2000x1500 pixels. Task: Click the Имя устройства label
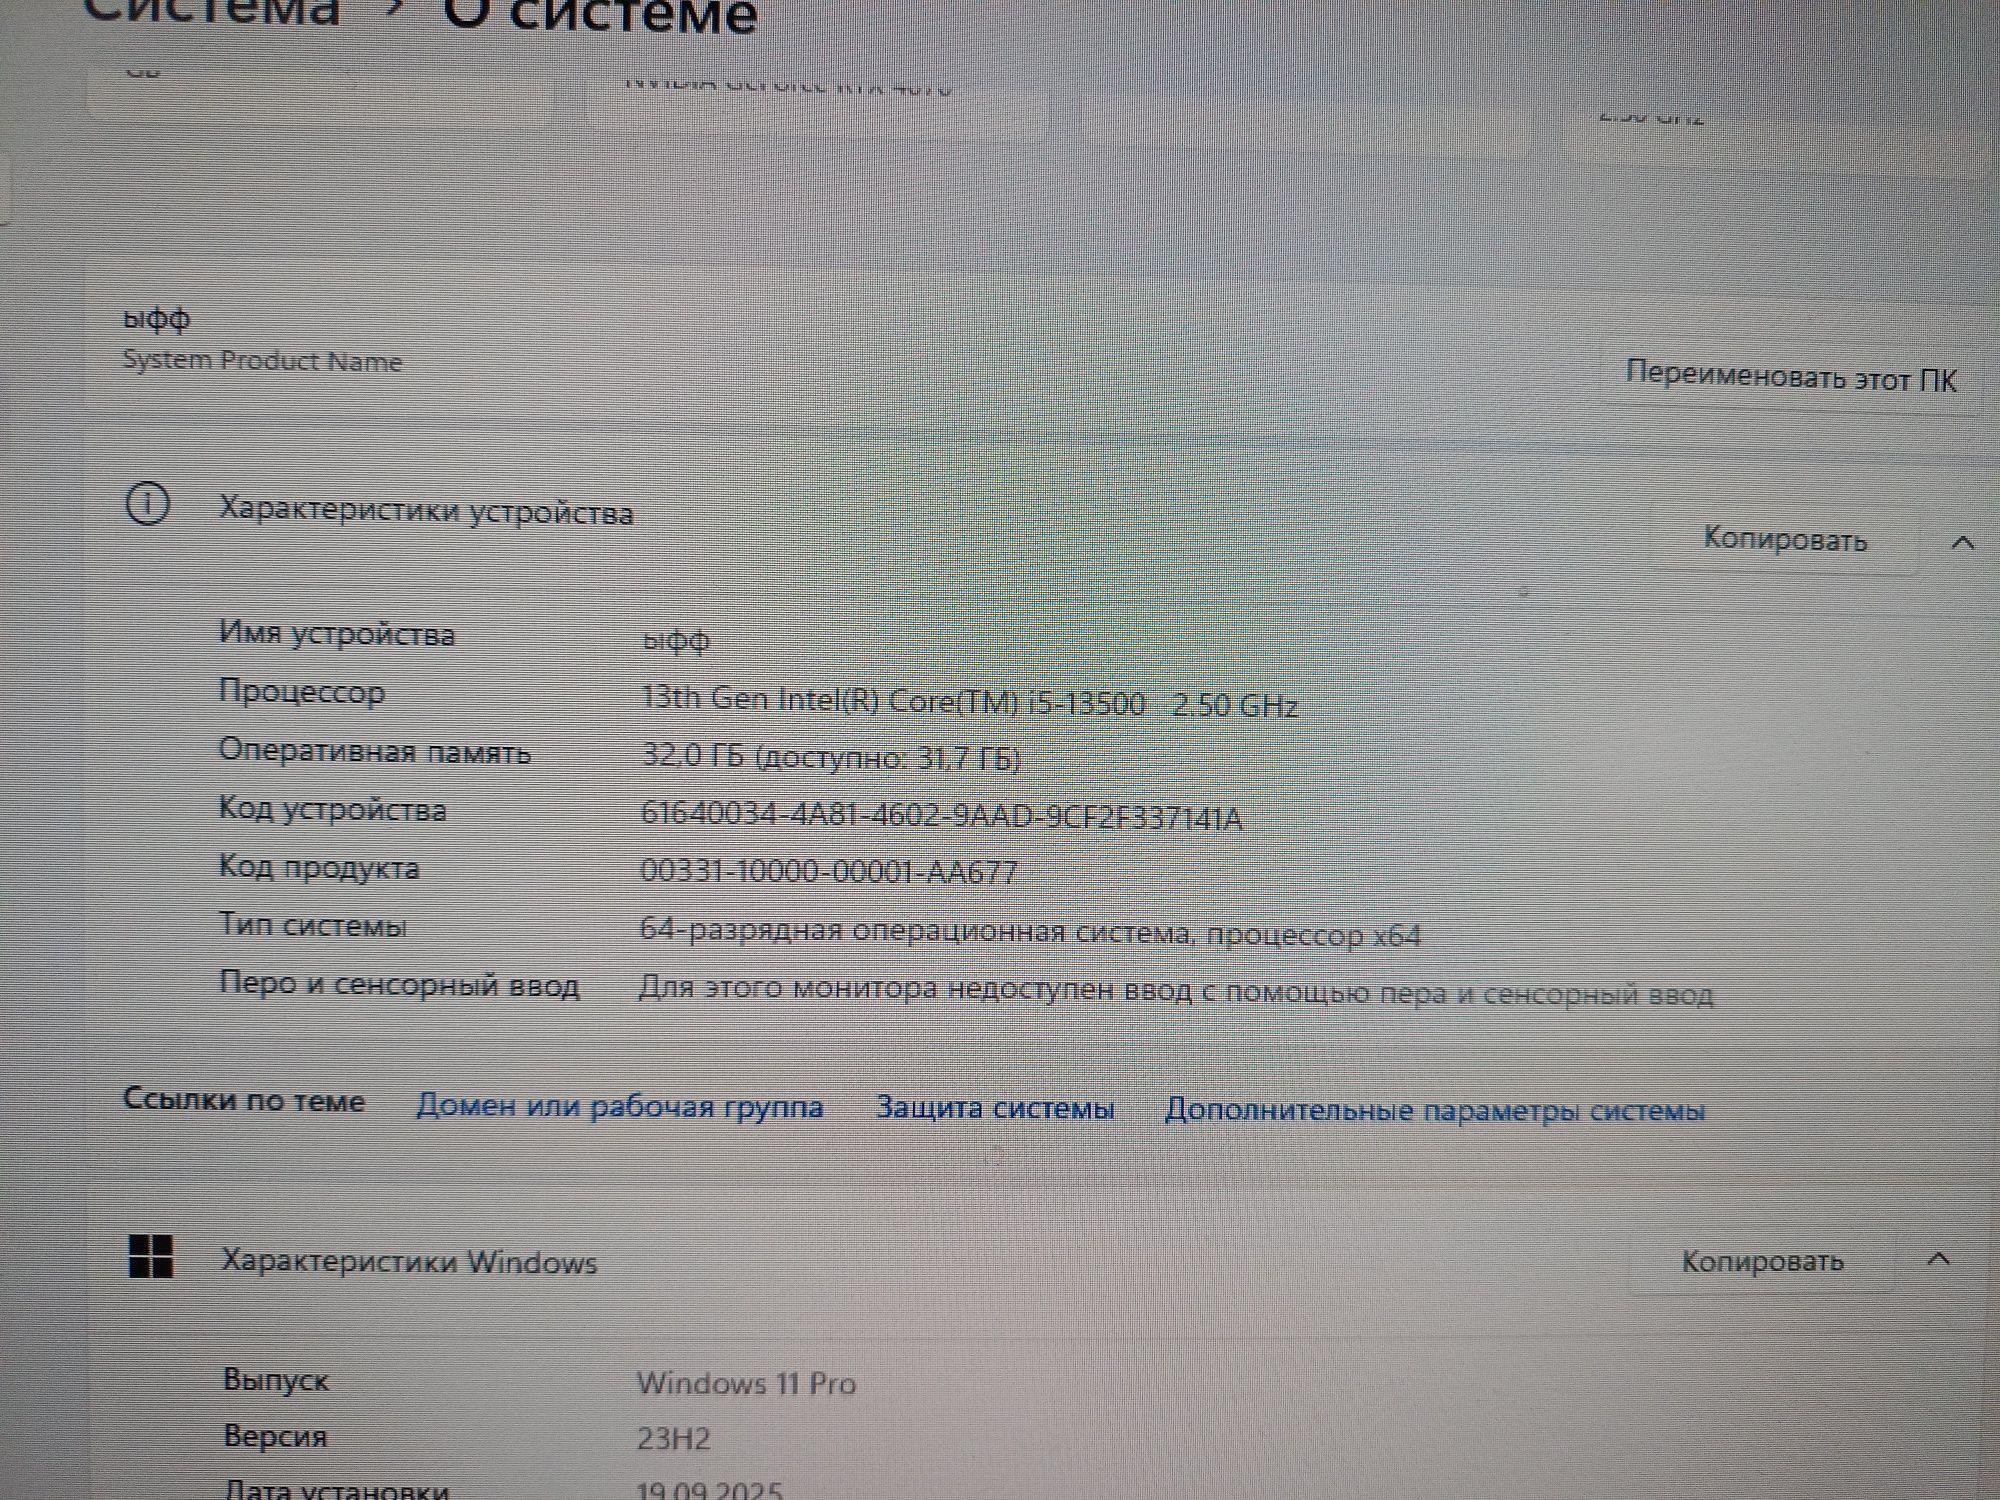pos(337,634)
